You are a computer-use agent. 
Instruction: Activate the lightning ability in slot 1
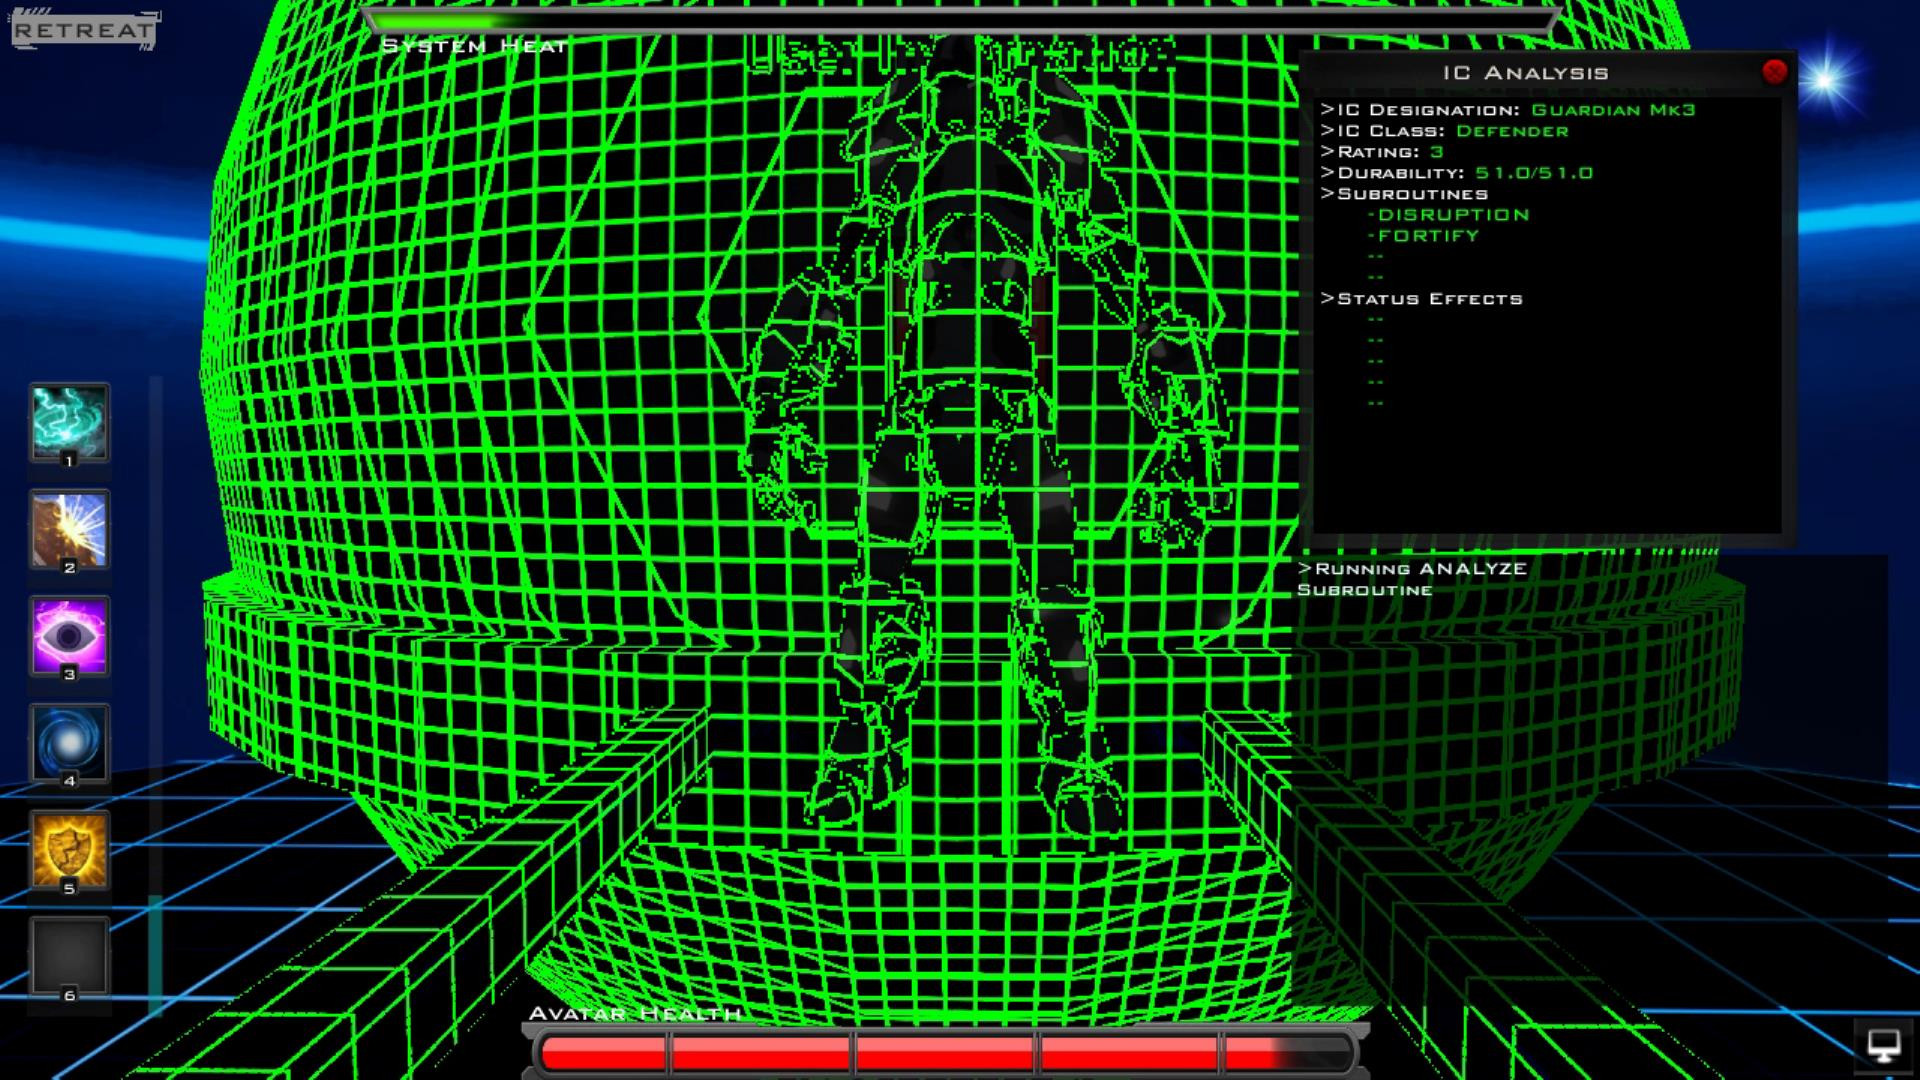click(x=69, y=422)
